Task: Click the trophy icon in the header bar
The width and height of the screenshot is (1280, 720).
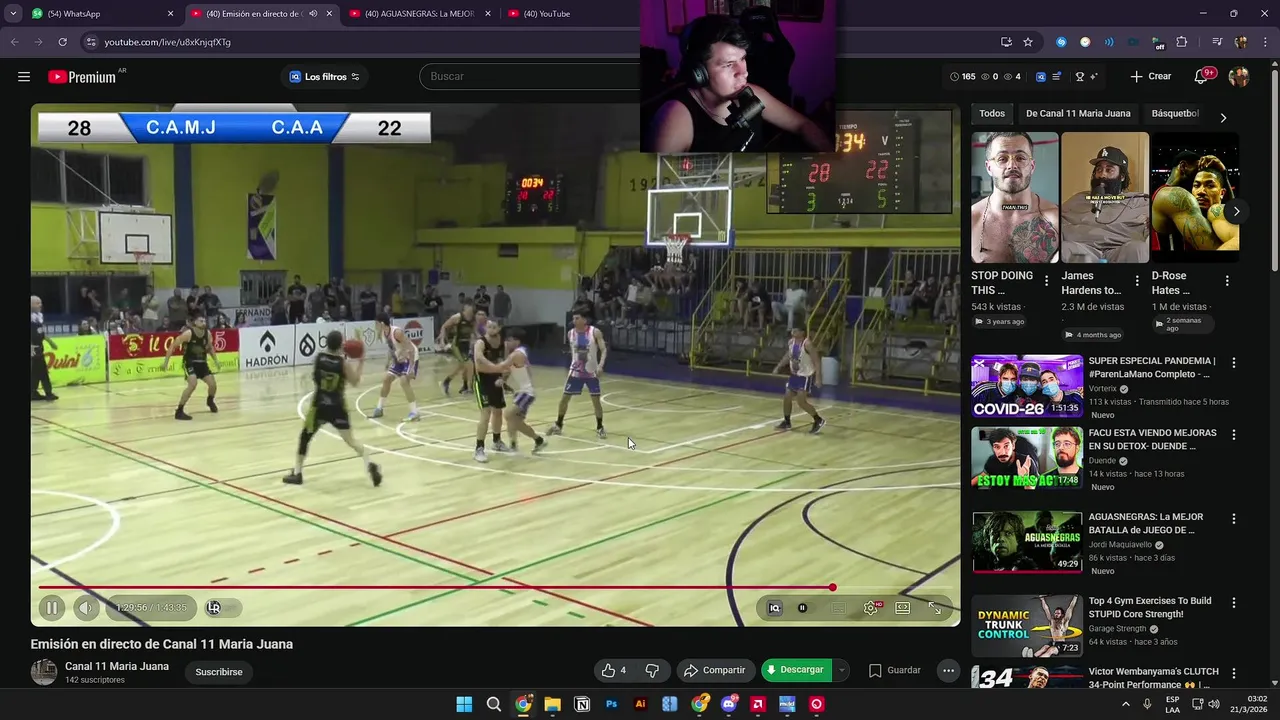Action: pos(1079,77)
